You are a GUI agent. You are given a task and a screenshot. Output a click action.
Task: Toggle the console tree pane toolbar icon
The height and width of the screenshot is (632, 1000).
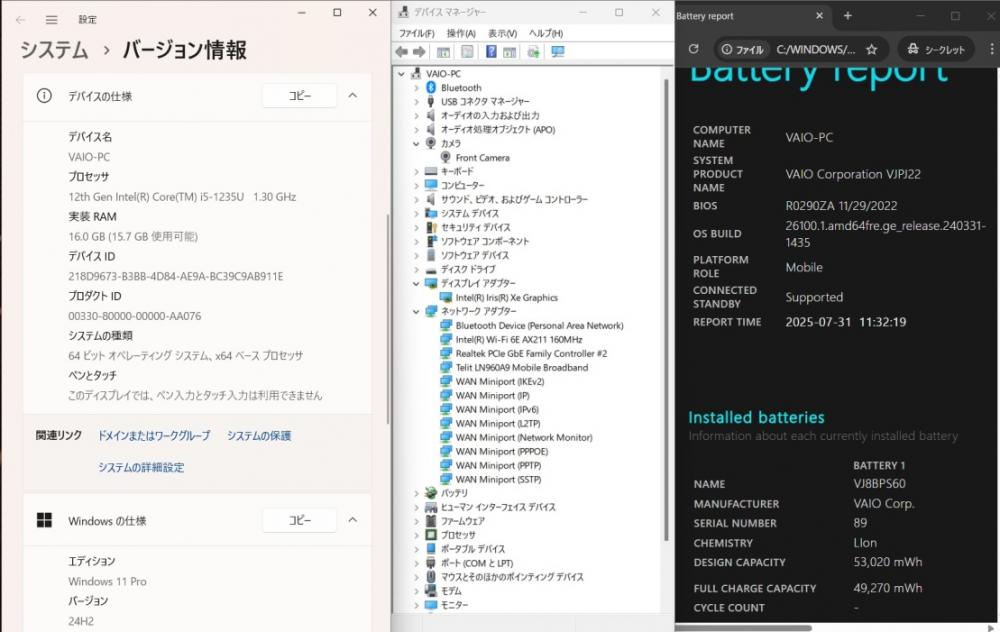coord(443,52)
